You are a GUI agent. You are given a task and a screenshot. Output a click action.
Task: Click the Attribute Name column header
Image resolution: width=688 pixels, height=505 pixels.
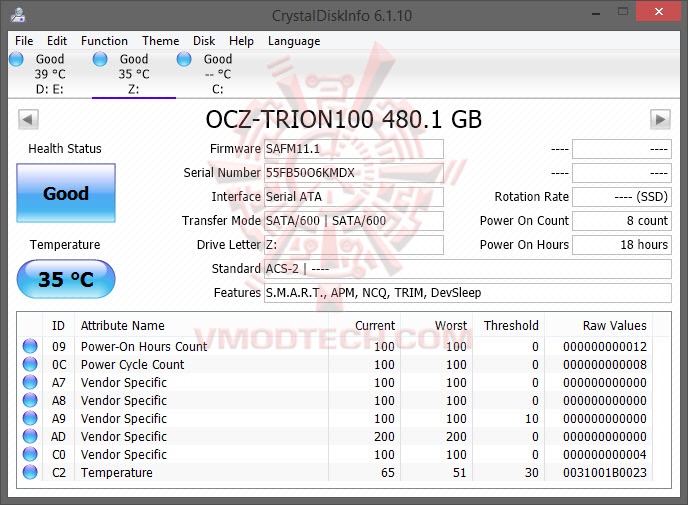point(202,326)
